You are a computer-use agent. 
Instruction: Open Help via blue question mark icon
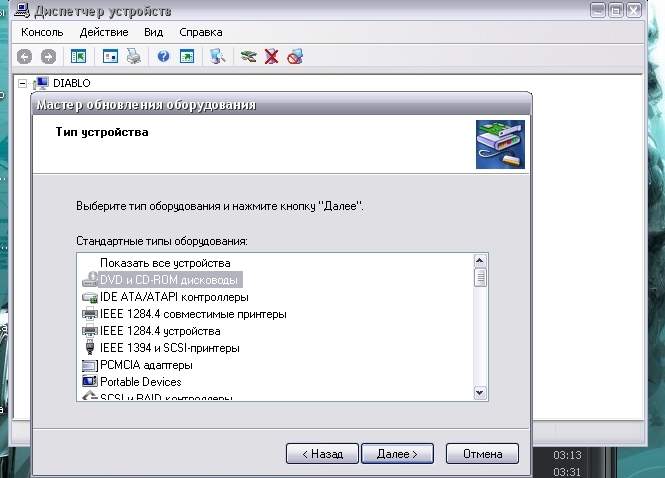pos(163,57)
